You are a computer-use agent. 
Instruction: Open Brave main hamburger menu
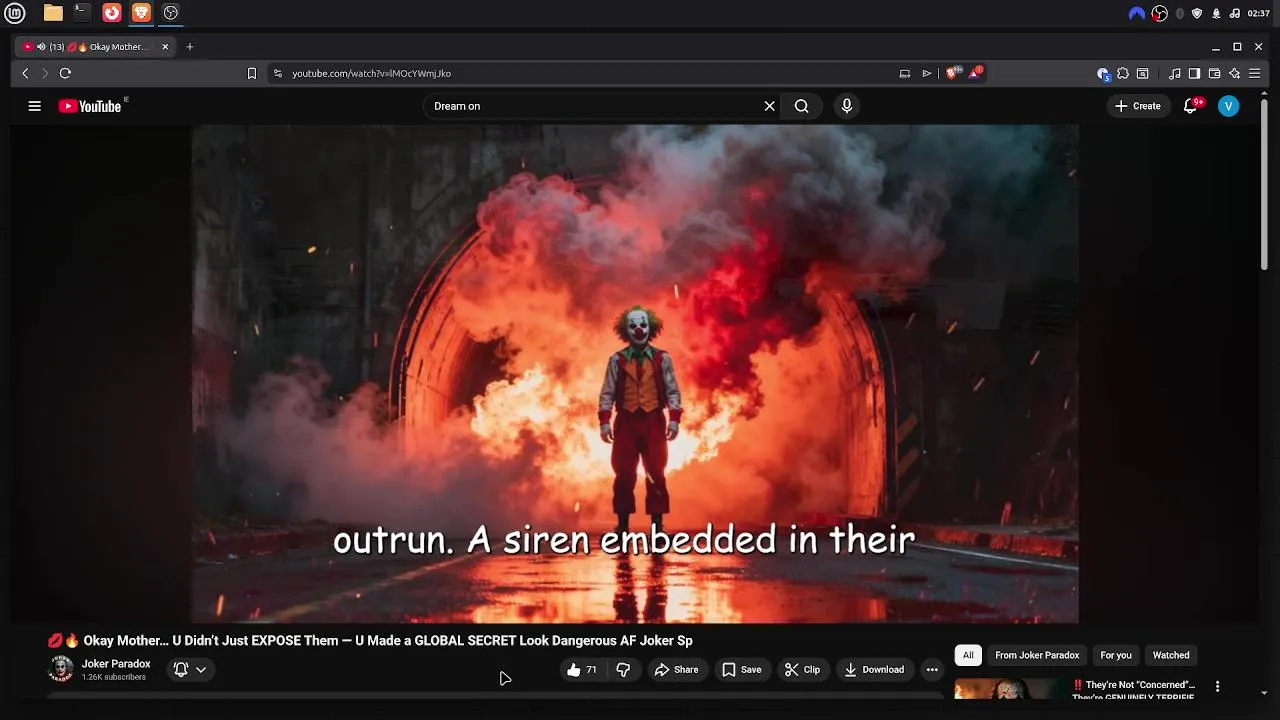pos(1254,73)
